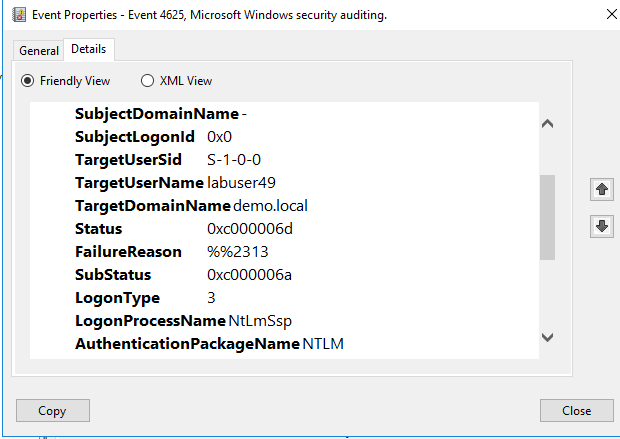Click the scroll up chevron in details pane
Image resolution: width=620 pixels, height=439 pixels.
(547, 124)
